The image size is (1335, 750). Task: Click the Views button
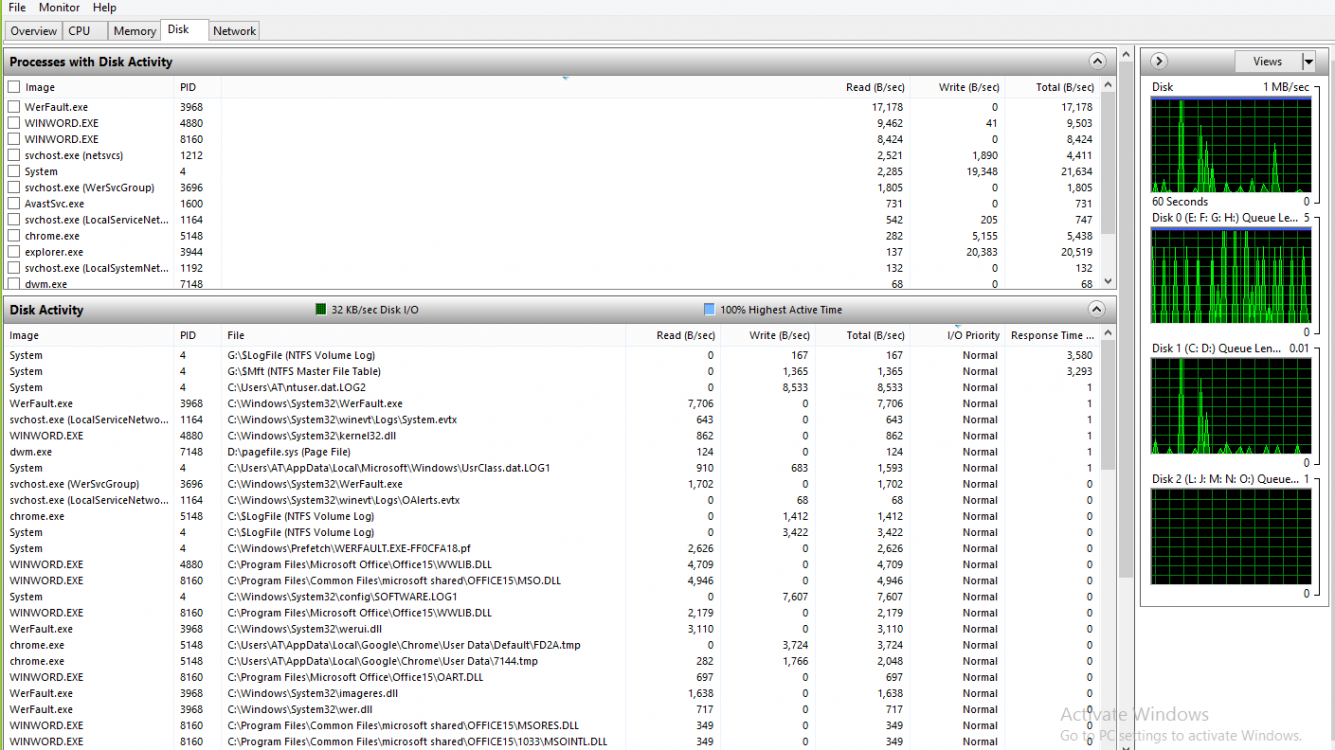tap(1268, 61)
